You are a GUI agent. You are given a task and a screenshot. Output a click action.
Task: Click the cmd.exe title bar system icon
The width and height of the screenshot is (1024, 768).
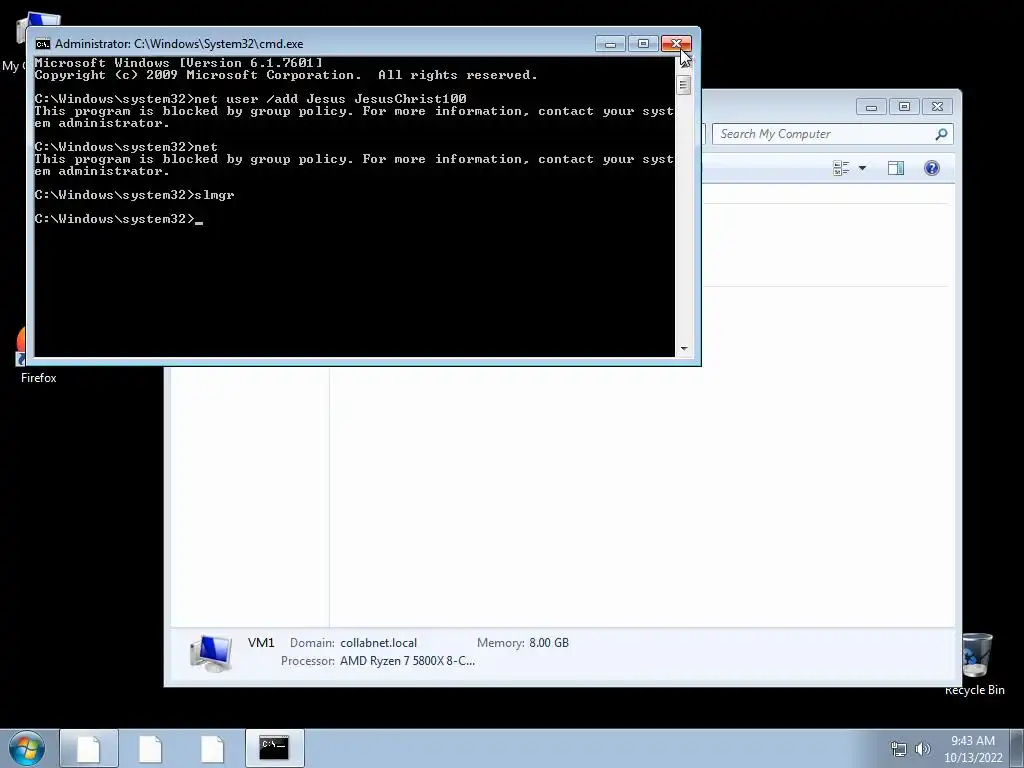pyautogui.click(x=43, y=44)
